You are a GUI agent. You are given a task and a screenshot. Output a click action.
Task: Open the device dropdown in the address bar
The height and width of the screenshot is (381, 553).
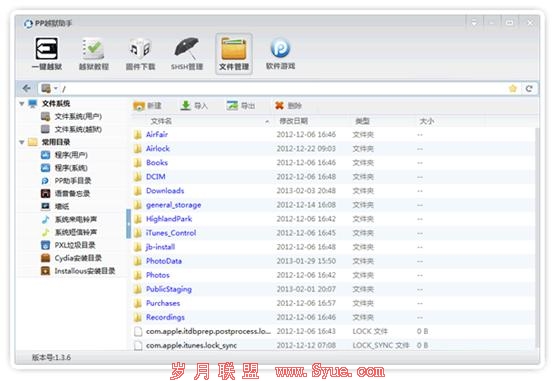(49, 88)
